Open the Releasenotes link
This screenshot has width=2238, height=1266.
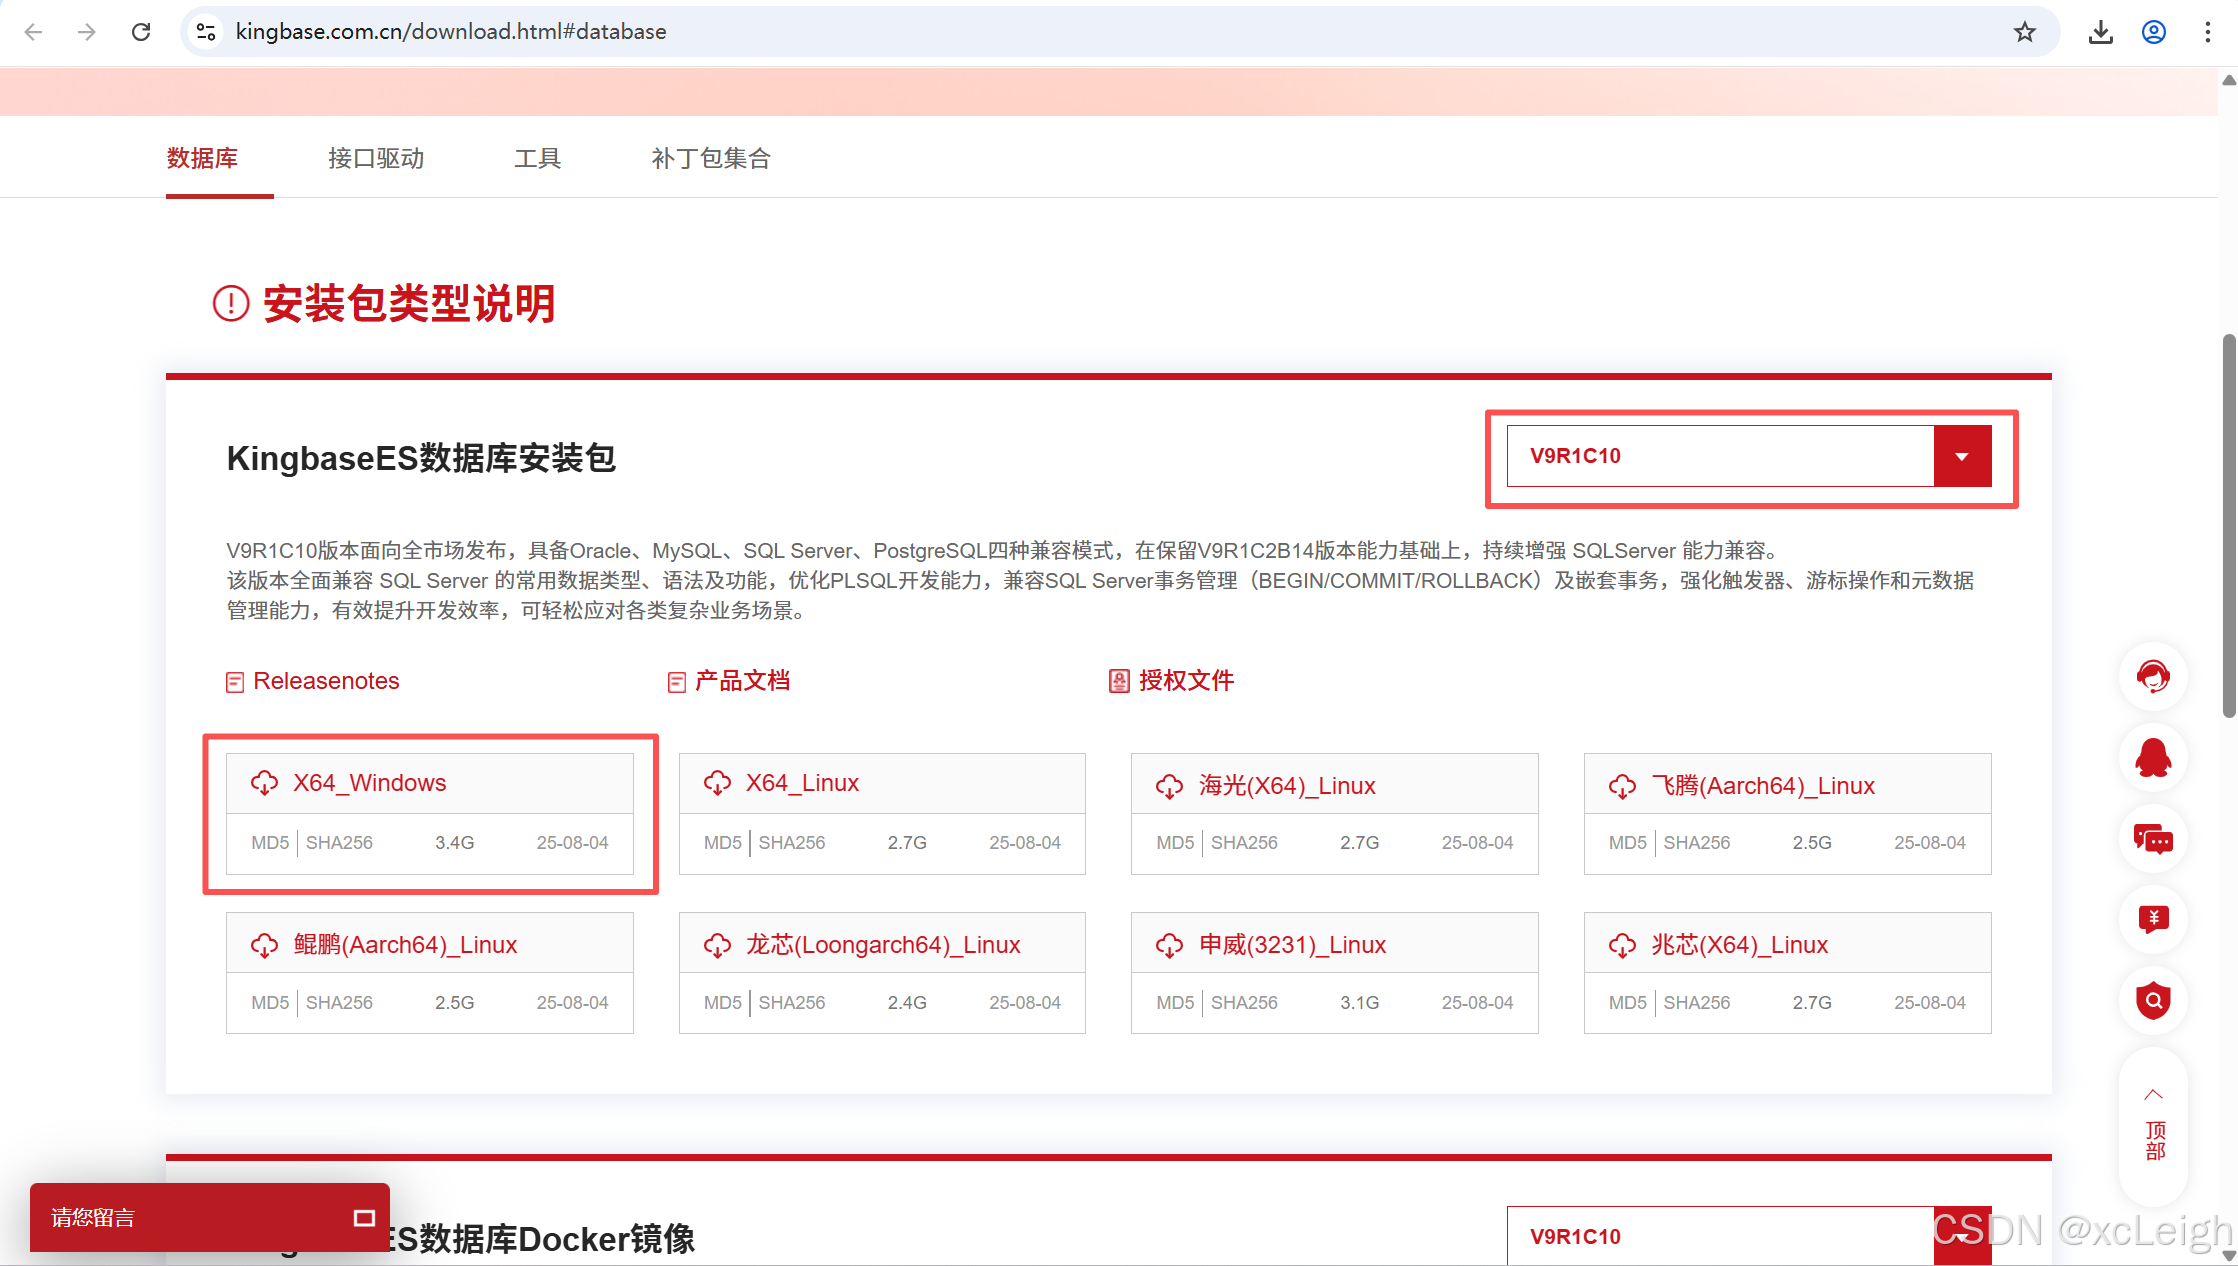(325, 681)
